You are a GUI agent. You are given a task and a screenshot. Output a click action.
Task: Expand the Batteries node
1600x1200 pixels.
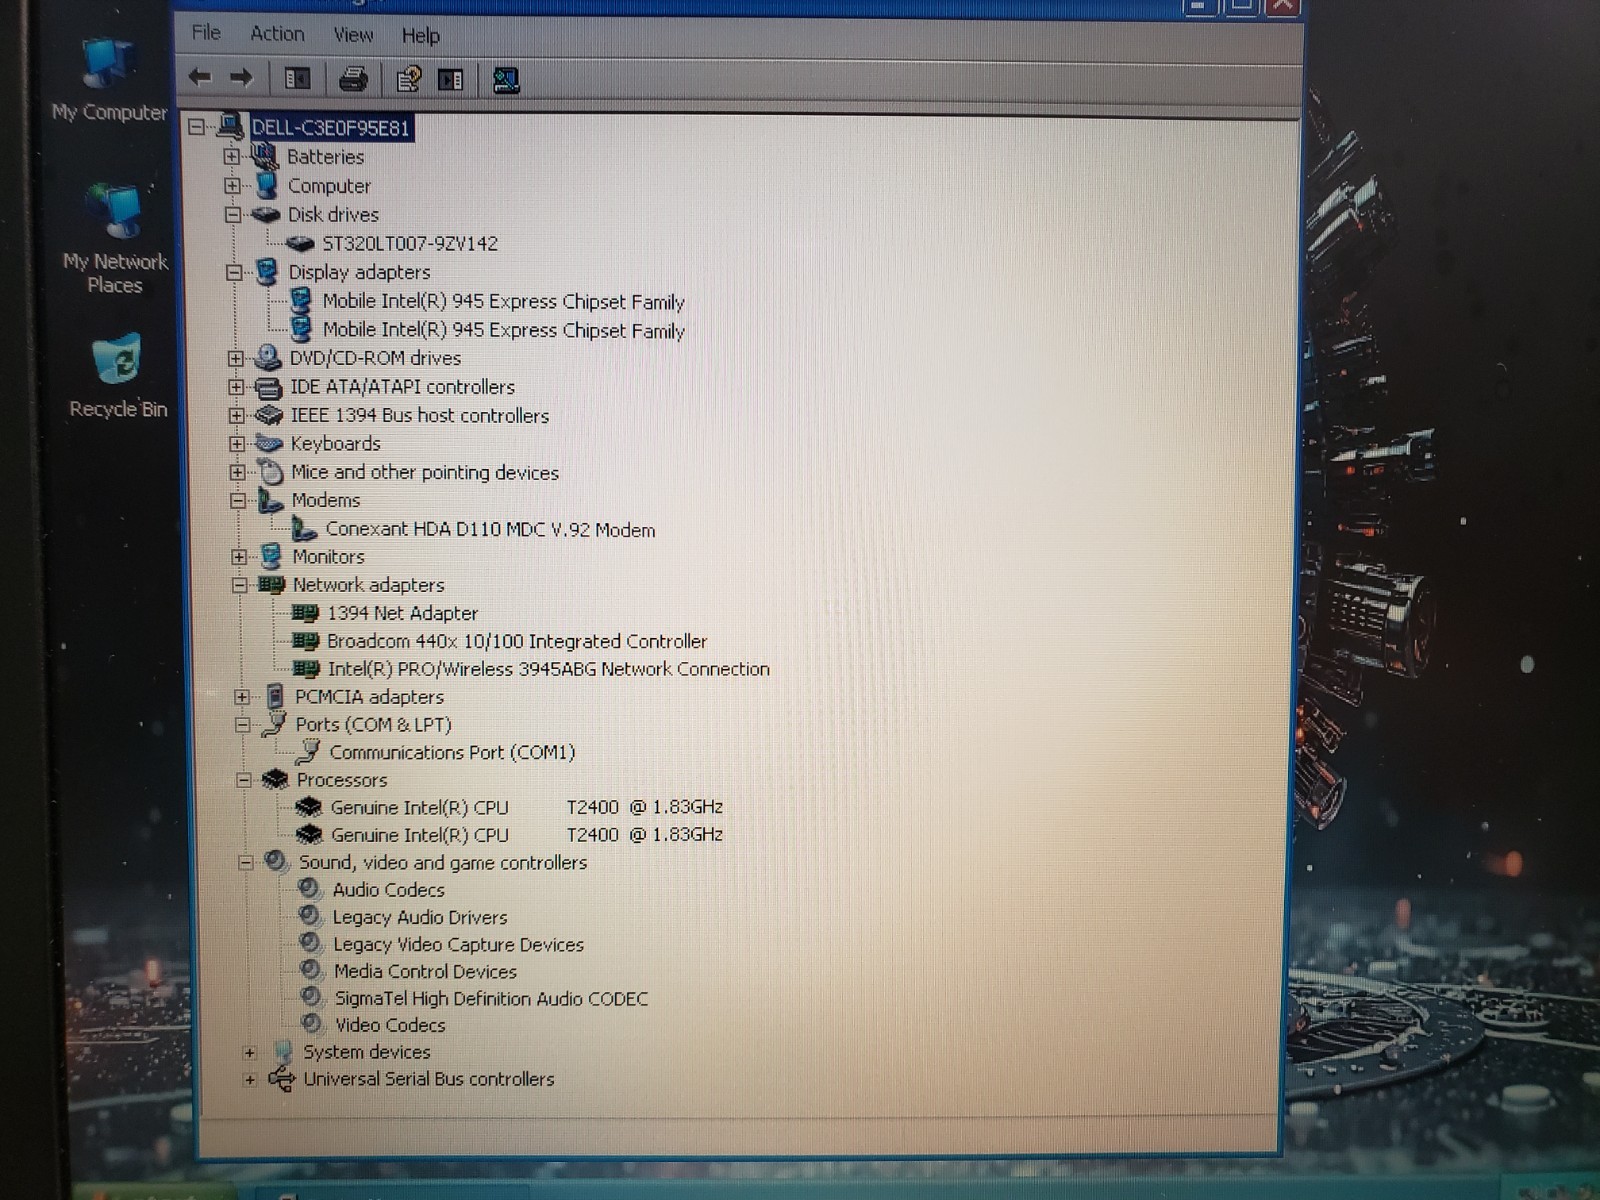pyautogui.click(x=231, y=156)
